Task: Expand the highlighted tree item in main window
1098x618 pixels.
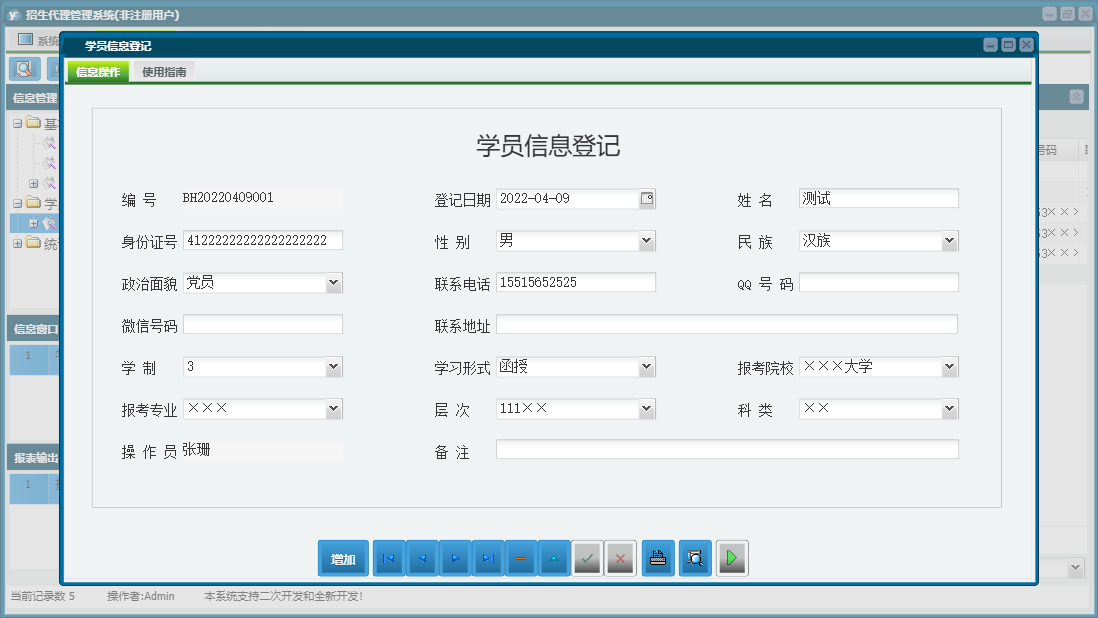Action: (33, 224)
